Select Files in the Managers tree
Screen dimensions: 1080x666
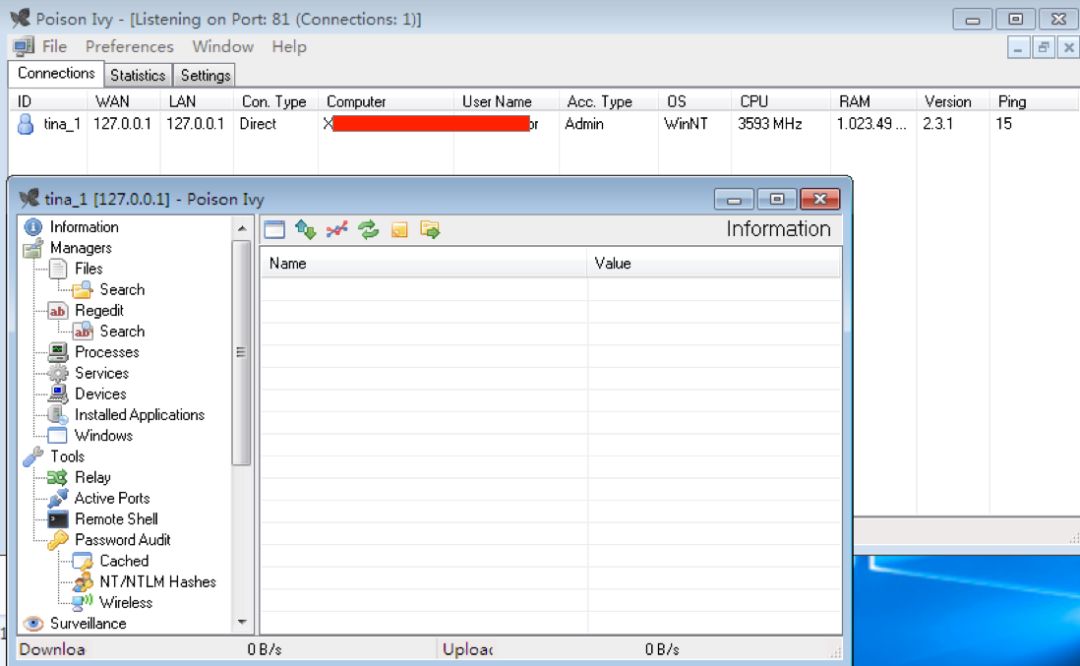[x=89, y=269]
